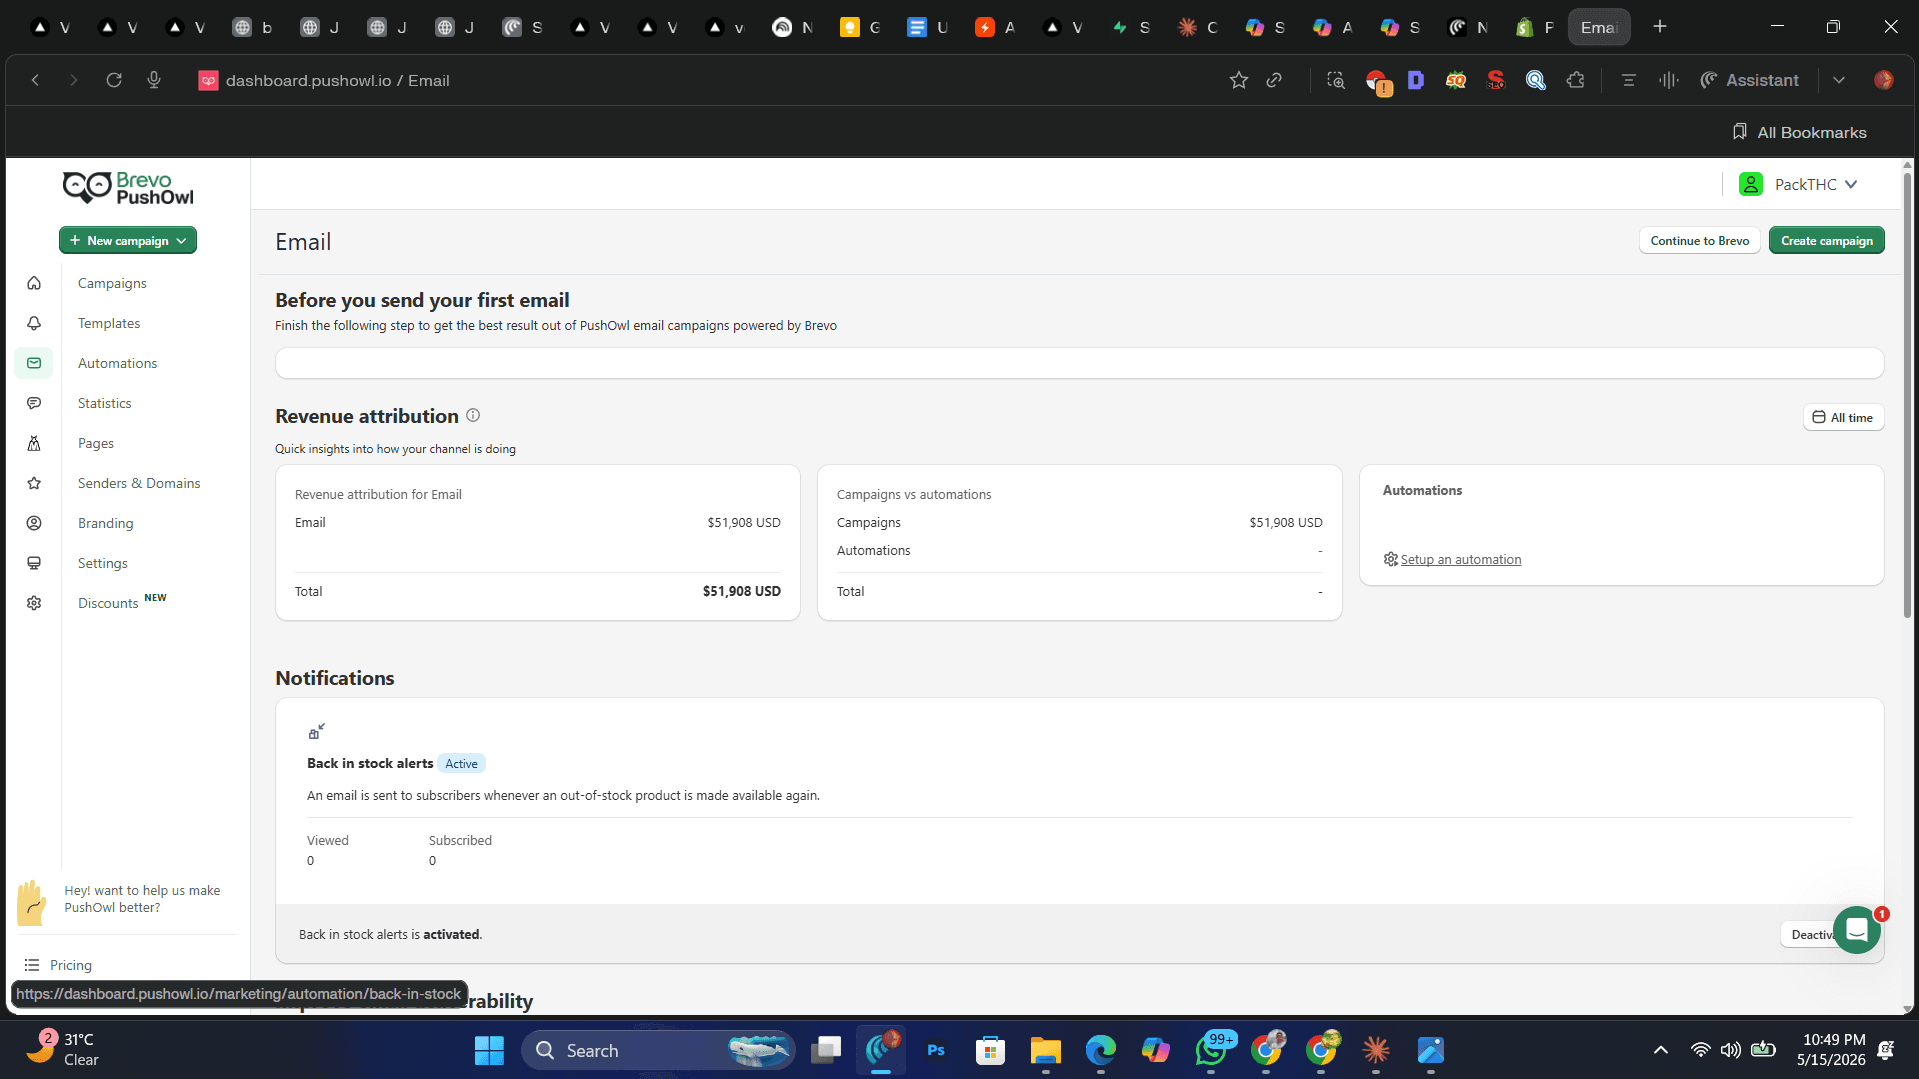Open the home icon in sidebar
Viewport: 1919px width, 1079px height.
(34, 283)
